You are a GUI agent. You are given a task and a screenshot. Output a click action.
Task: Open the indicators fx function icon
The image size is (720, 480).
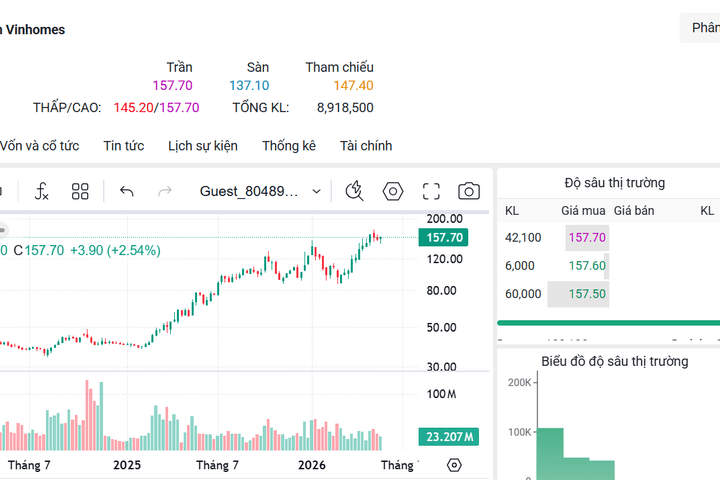click(x=41, y=191)
